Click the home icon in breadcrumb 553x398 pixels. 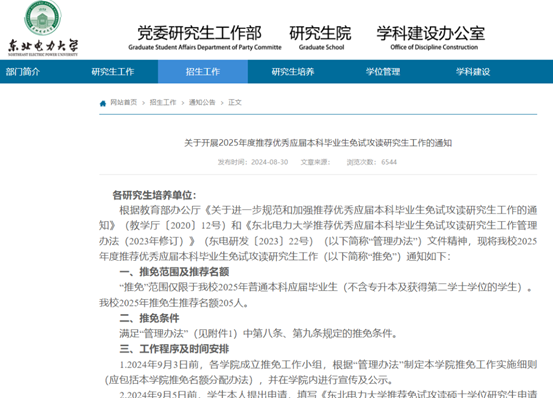point(103,103)
